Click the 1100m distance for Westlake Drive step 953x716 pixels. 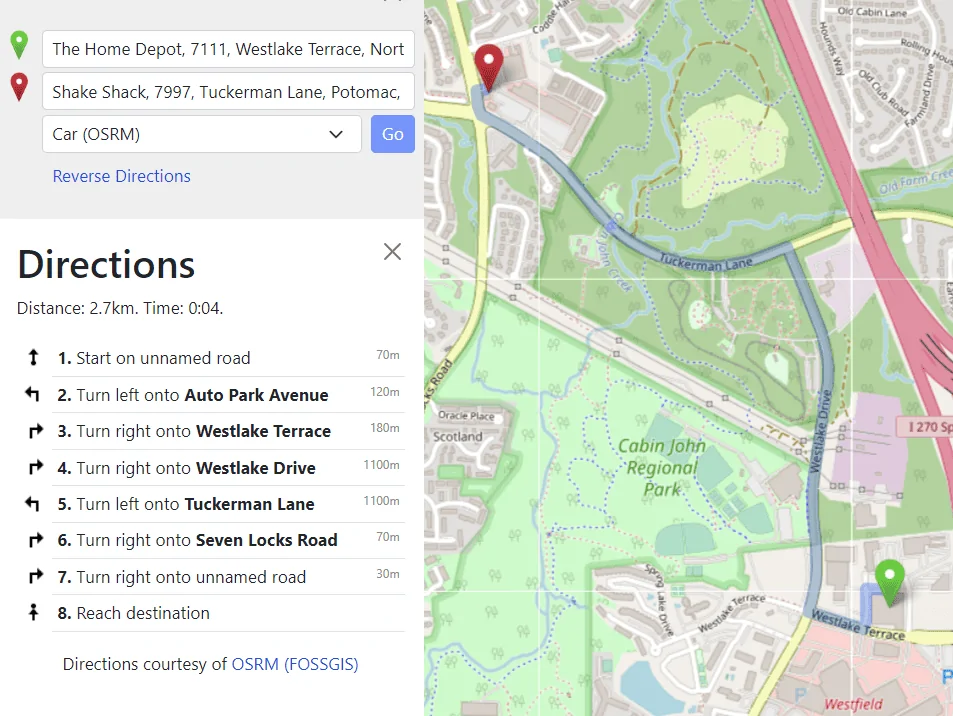pos(382,465)
